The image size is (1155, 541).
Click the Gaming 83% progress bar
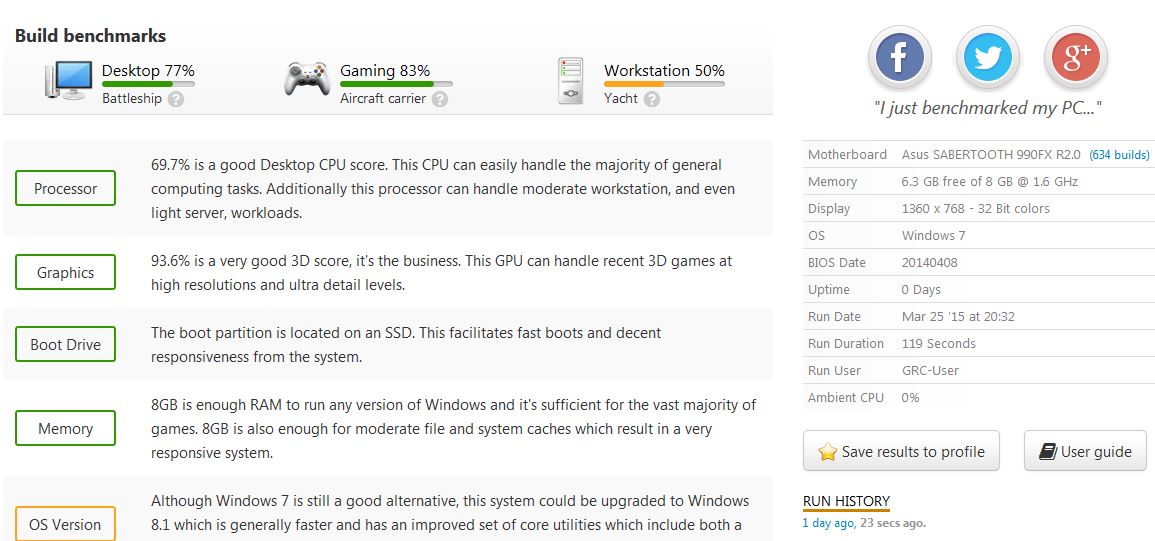click(x=396, y=84)
